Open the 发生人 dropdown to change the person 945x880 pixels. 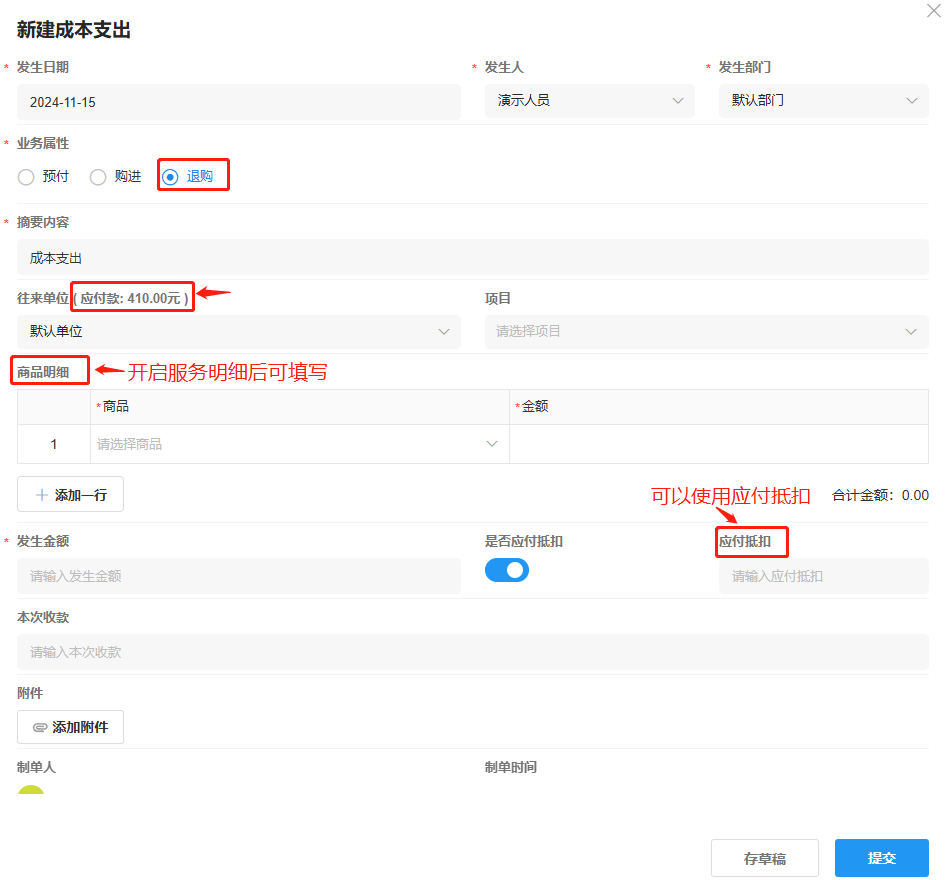[588, 101]
